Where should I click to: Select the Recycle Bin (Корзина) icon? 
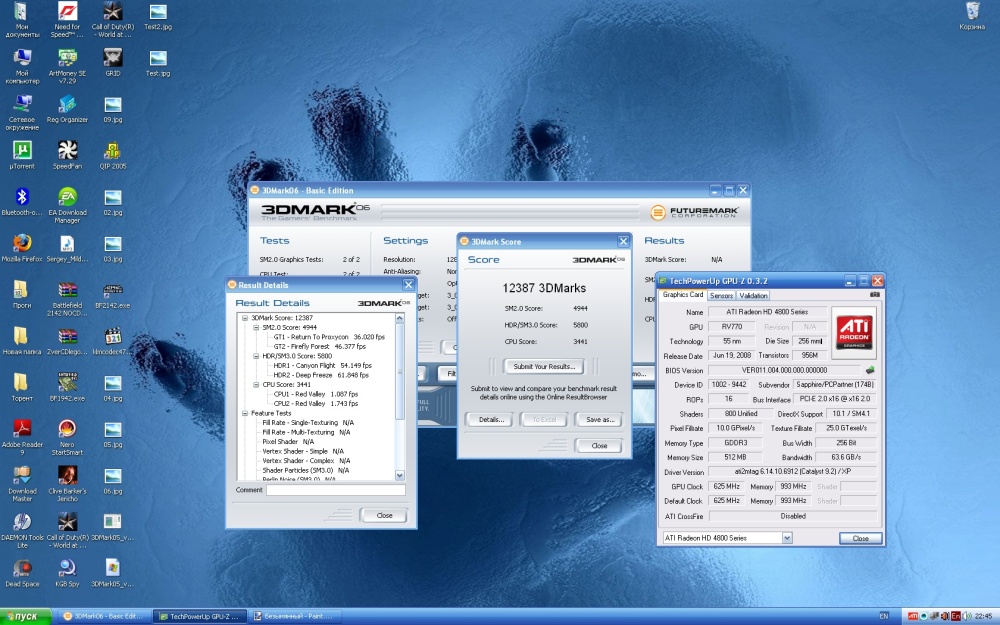pyautogui.click(x=972, y=15)
